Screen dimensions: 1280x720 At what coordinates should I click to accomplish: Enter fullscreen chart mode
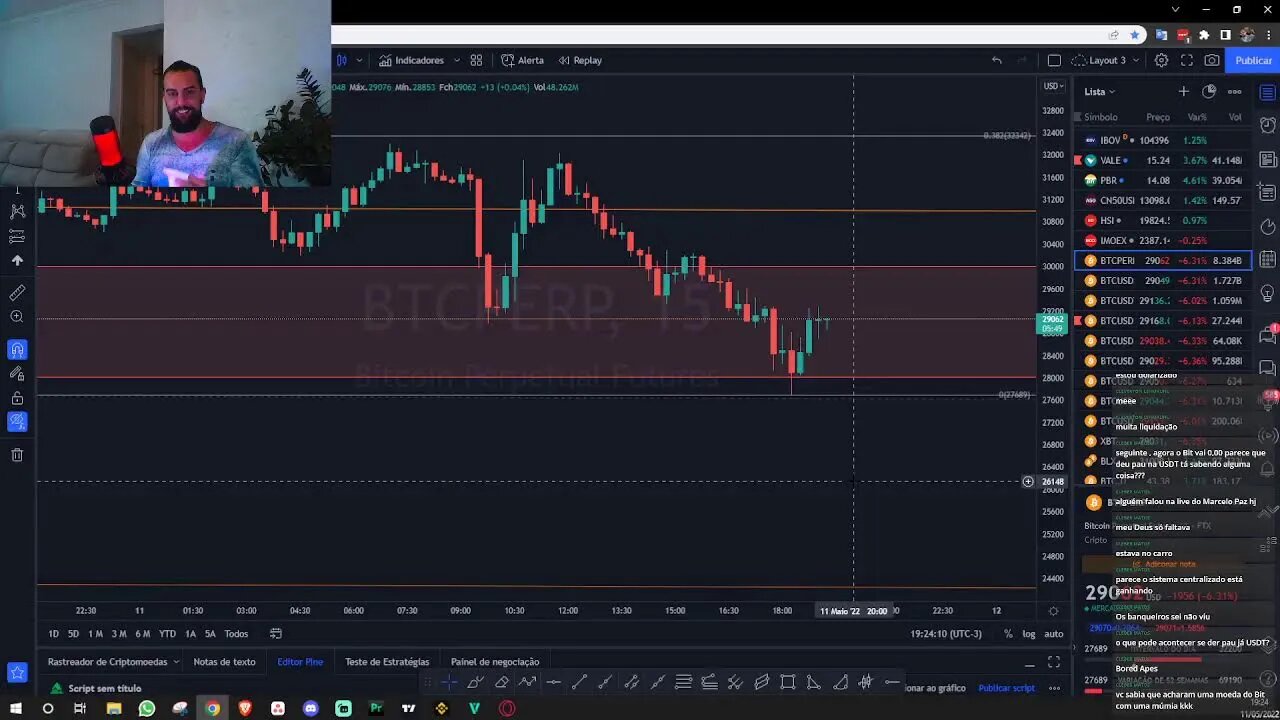(1187, 60)
